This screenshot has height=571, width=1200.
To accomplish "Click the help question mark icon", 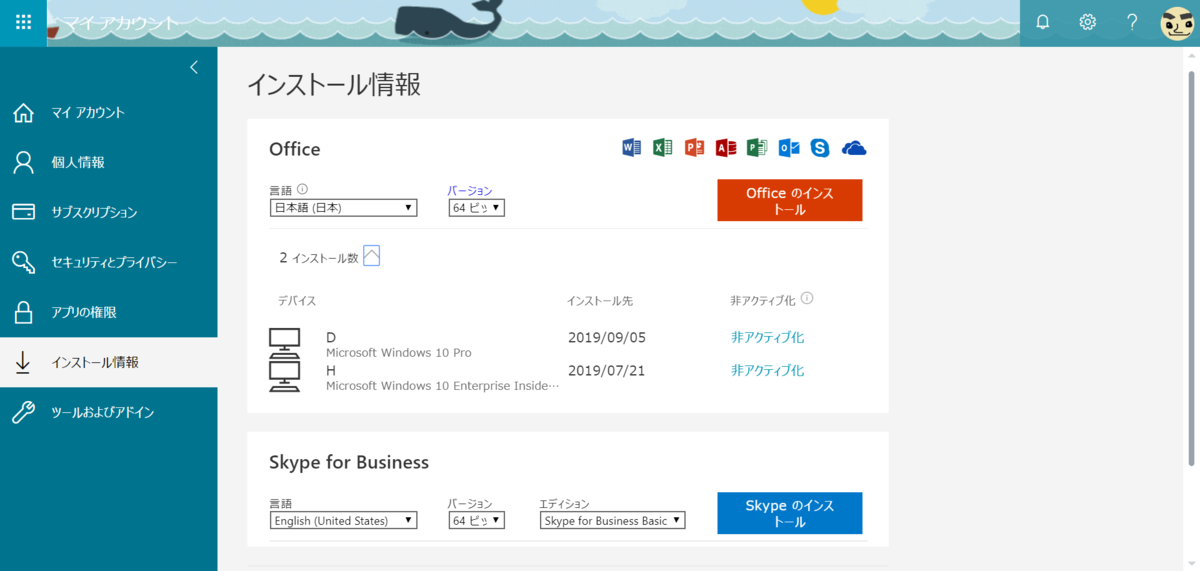I will point(1132,22).
